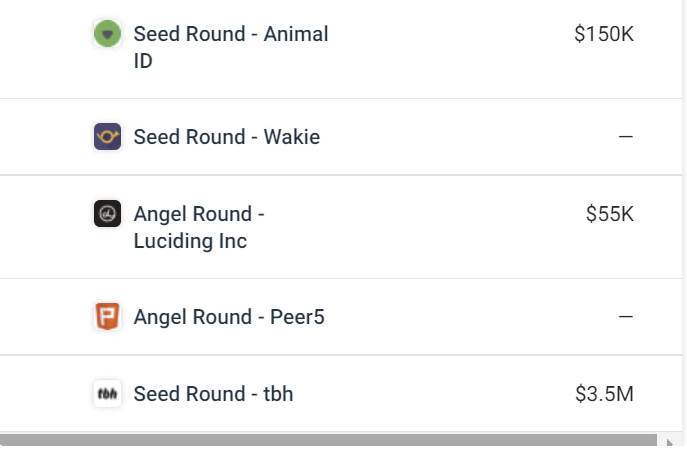Open the Angel Round - Peer5 link
The image size is (687, 455).
[229, 317]
